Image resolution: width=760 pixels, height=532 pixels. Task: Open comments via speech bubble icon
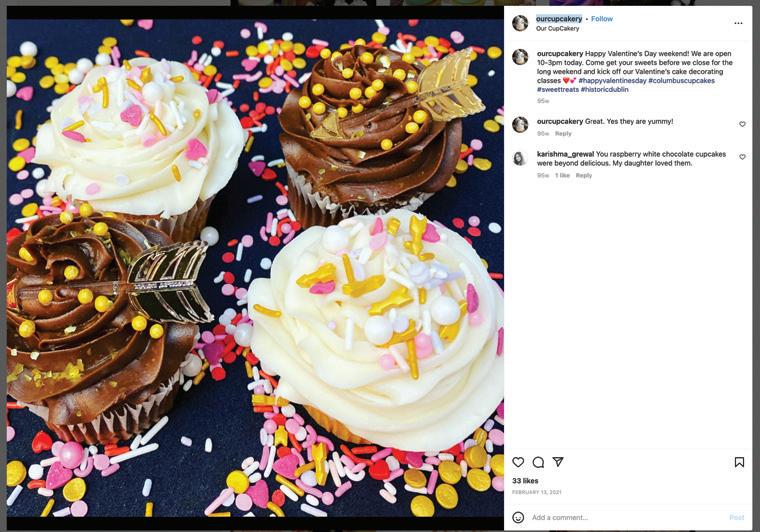[538, 462]
